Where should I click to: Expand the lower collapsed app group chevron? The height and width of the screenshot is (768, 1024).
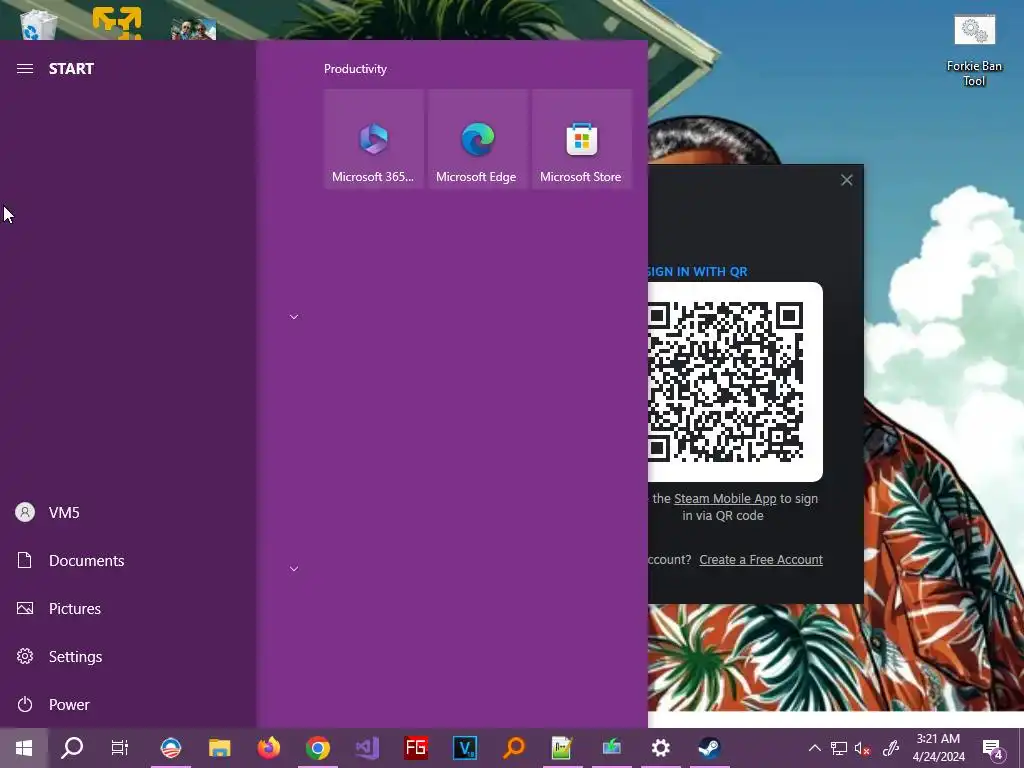pyautogui.click(x=294, y=569)
